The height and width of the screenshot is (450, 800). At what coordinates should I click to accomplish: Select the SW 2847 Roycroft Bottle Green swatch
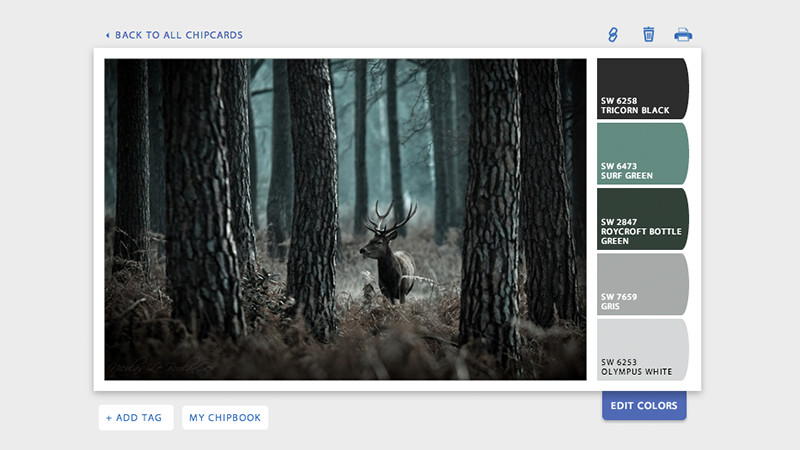643,219
